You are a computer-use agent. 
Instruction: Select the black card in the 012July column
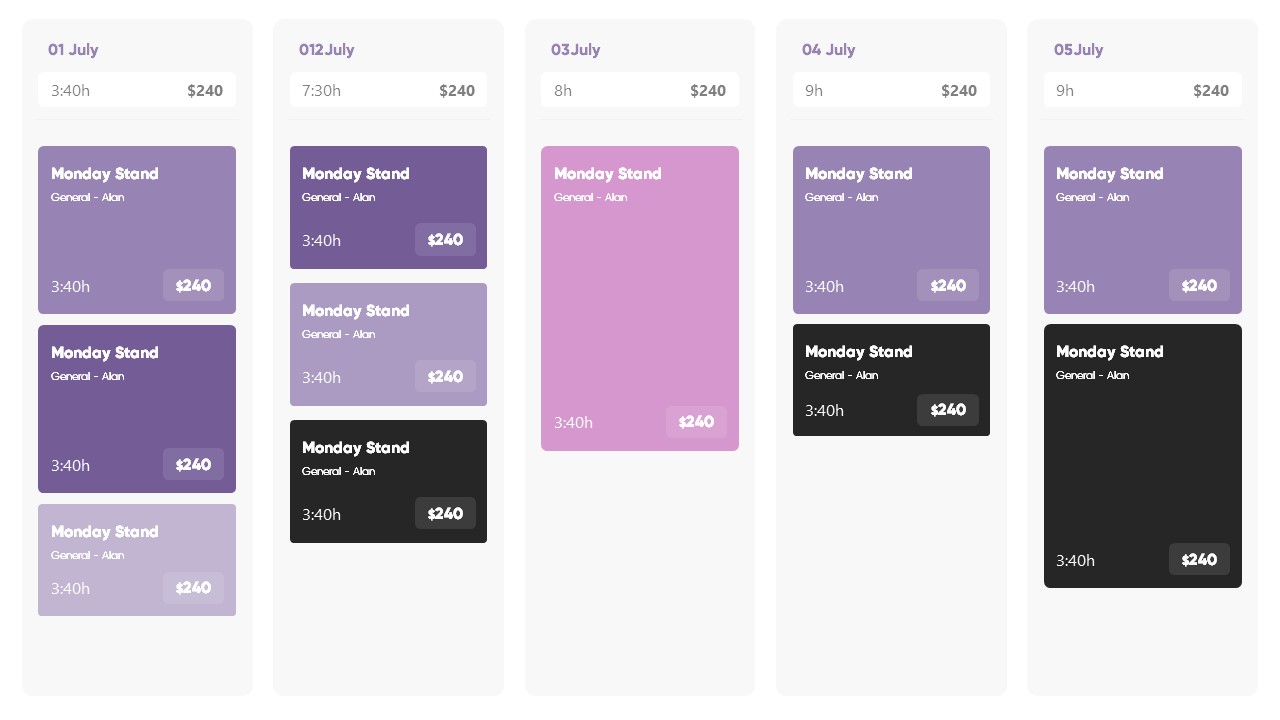(x=388, y=481)
